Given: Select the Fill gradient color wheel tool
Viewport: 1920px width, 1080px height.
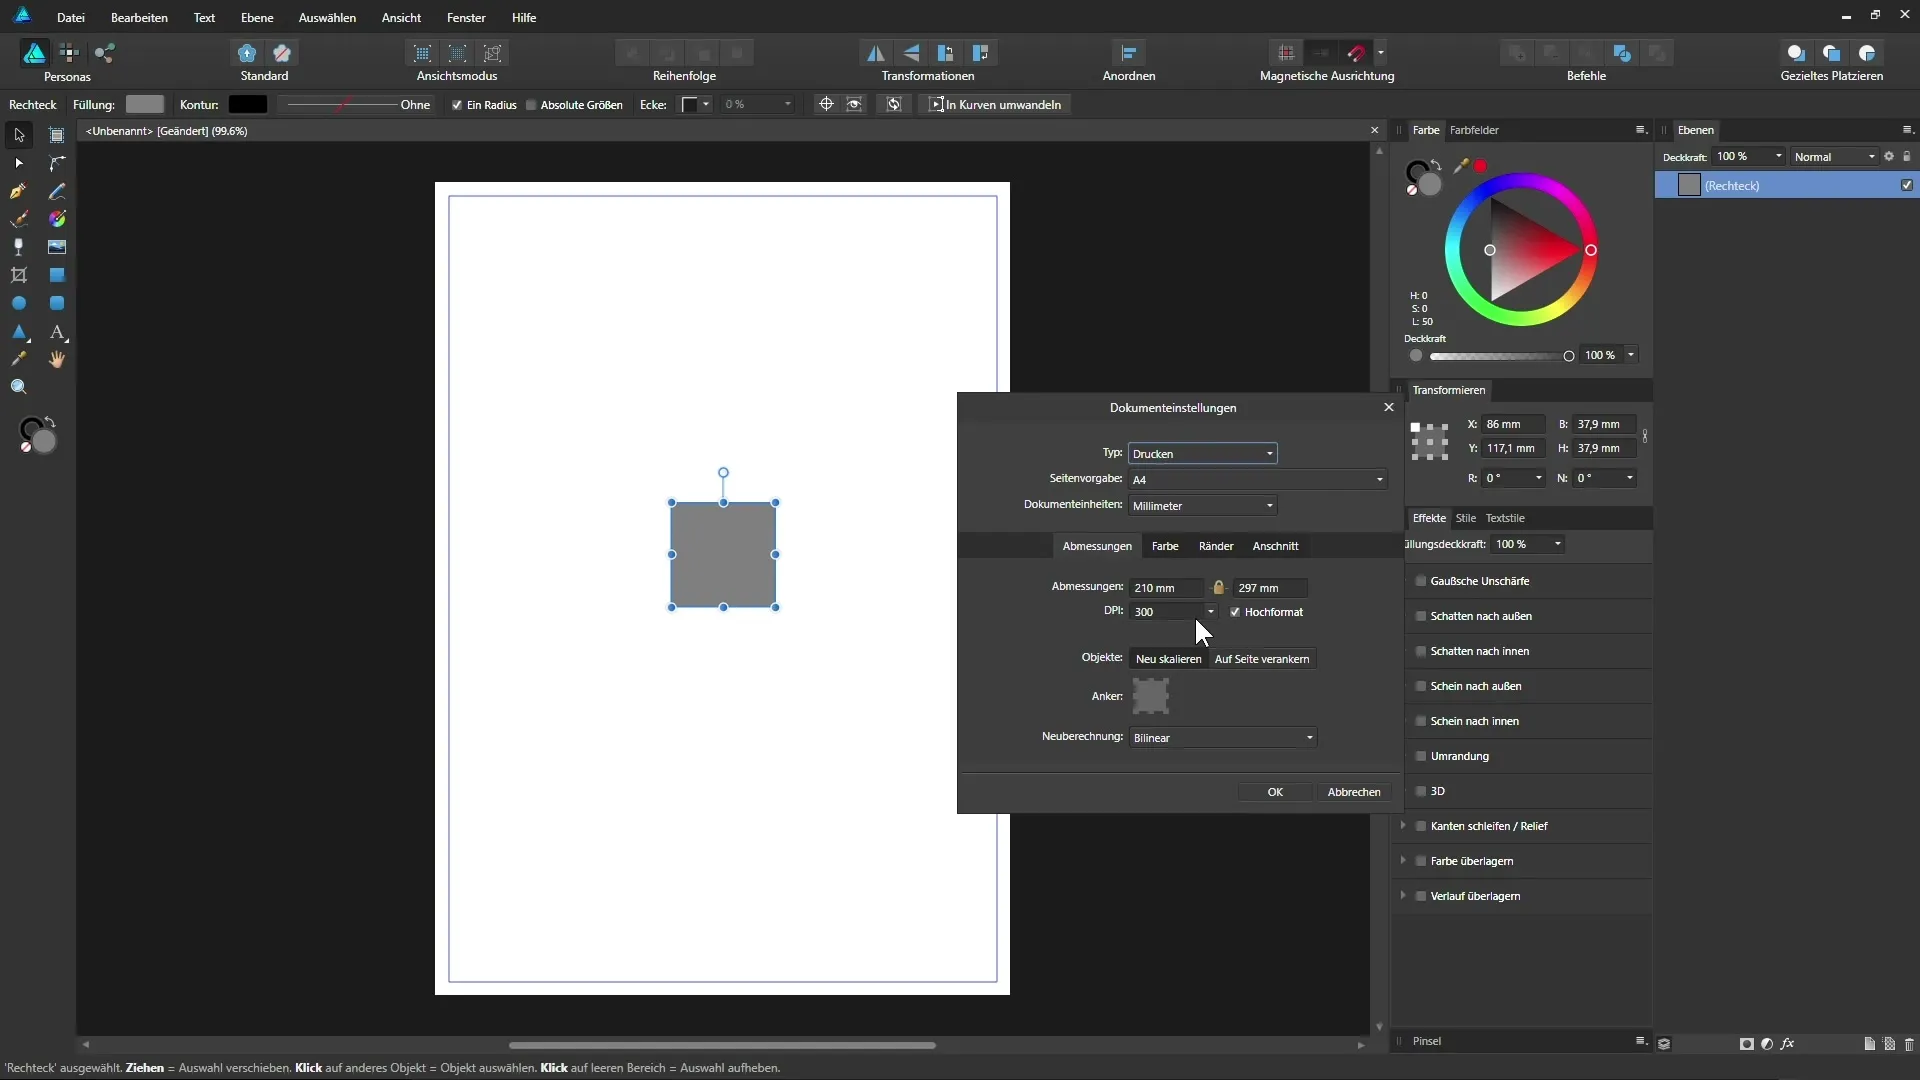Looking at the screenshot, I should [57, 219].
